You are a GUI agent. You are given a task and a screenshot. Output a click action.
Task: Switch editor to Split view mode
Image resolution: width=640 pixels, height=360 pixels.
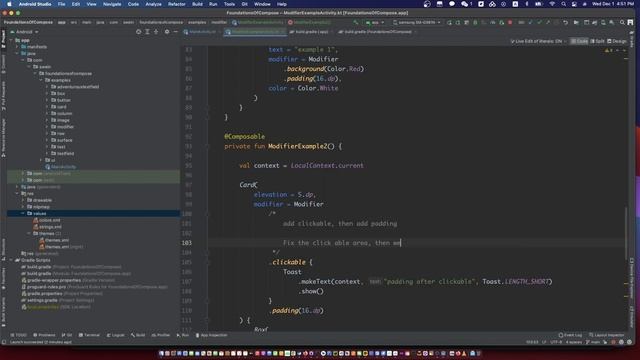598,41
